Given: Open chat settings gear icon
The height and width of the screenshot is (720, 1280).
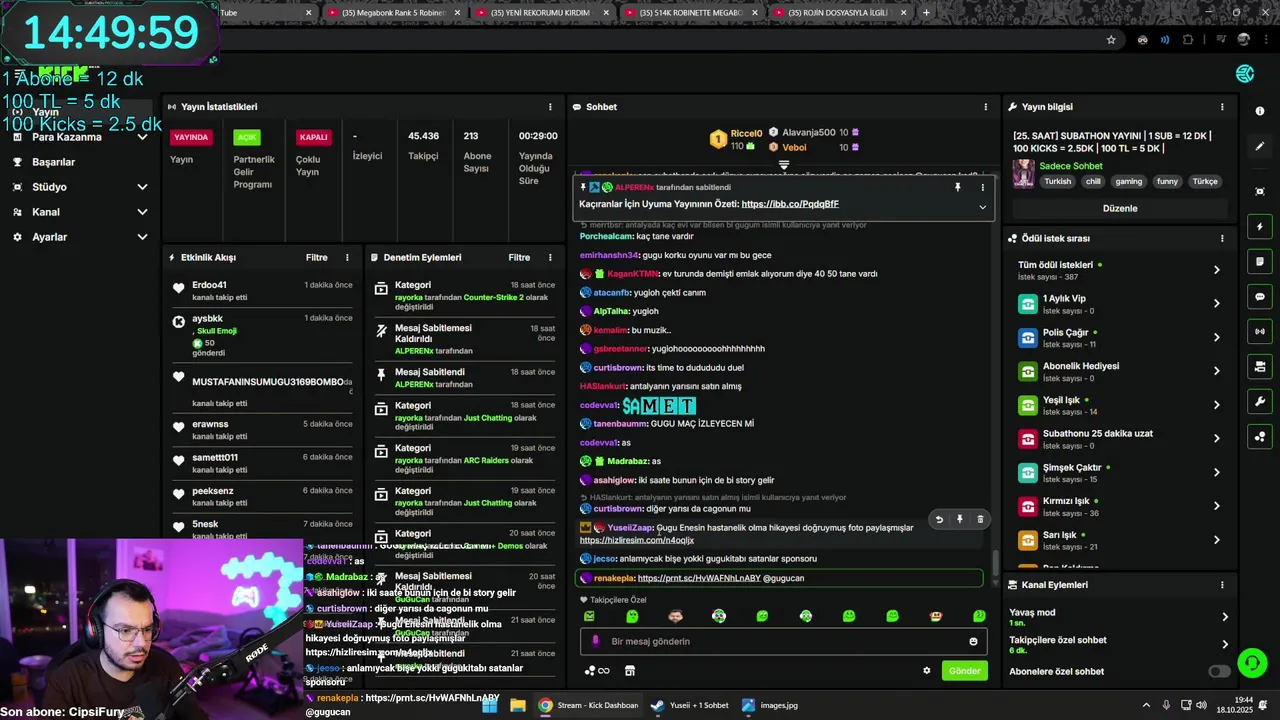Looking at the screenshot, I should 926,671.
